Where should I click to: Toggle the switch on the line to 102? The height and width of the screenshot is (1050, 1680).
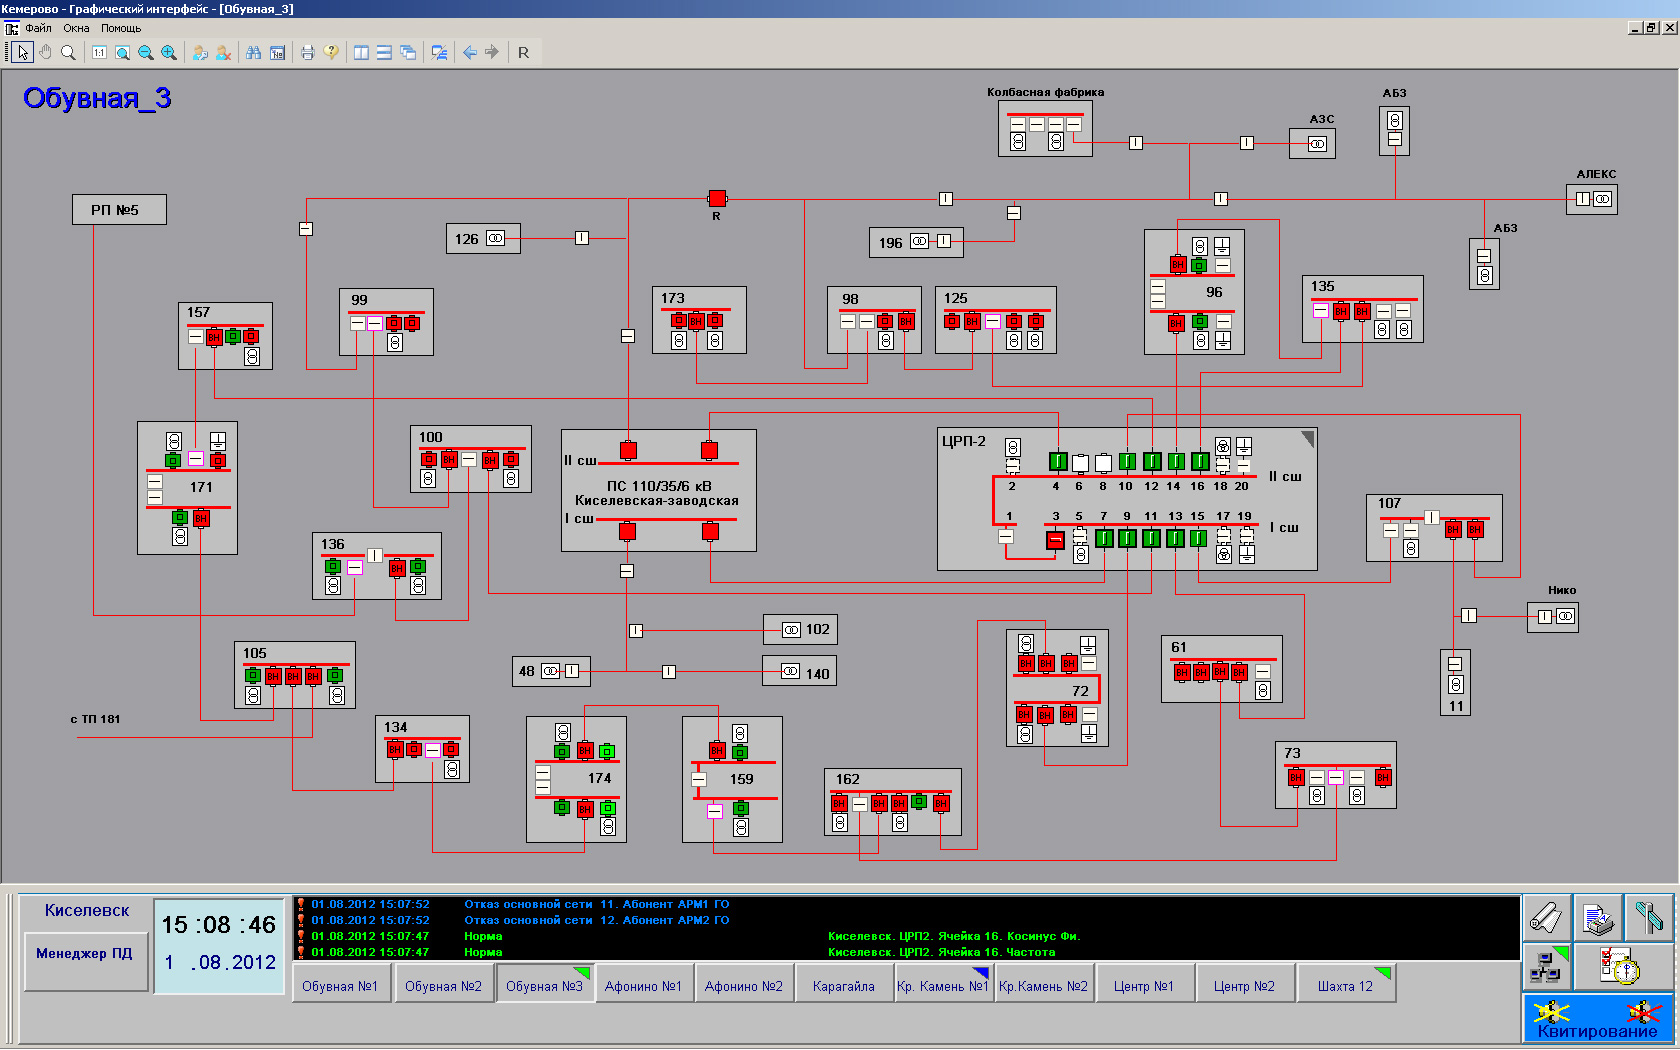click(636, 630)
